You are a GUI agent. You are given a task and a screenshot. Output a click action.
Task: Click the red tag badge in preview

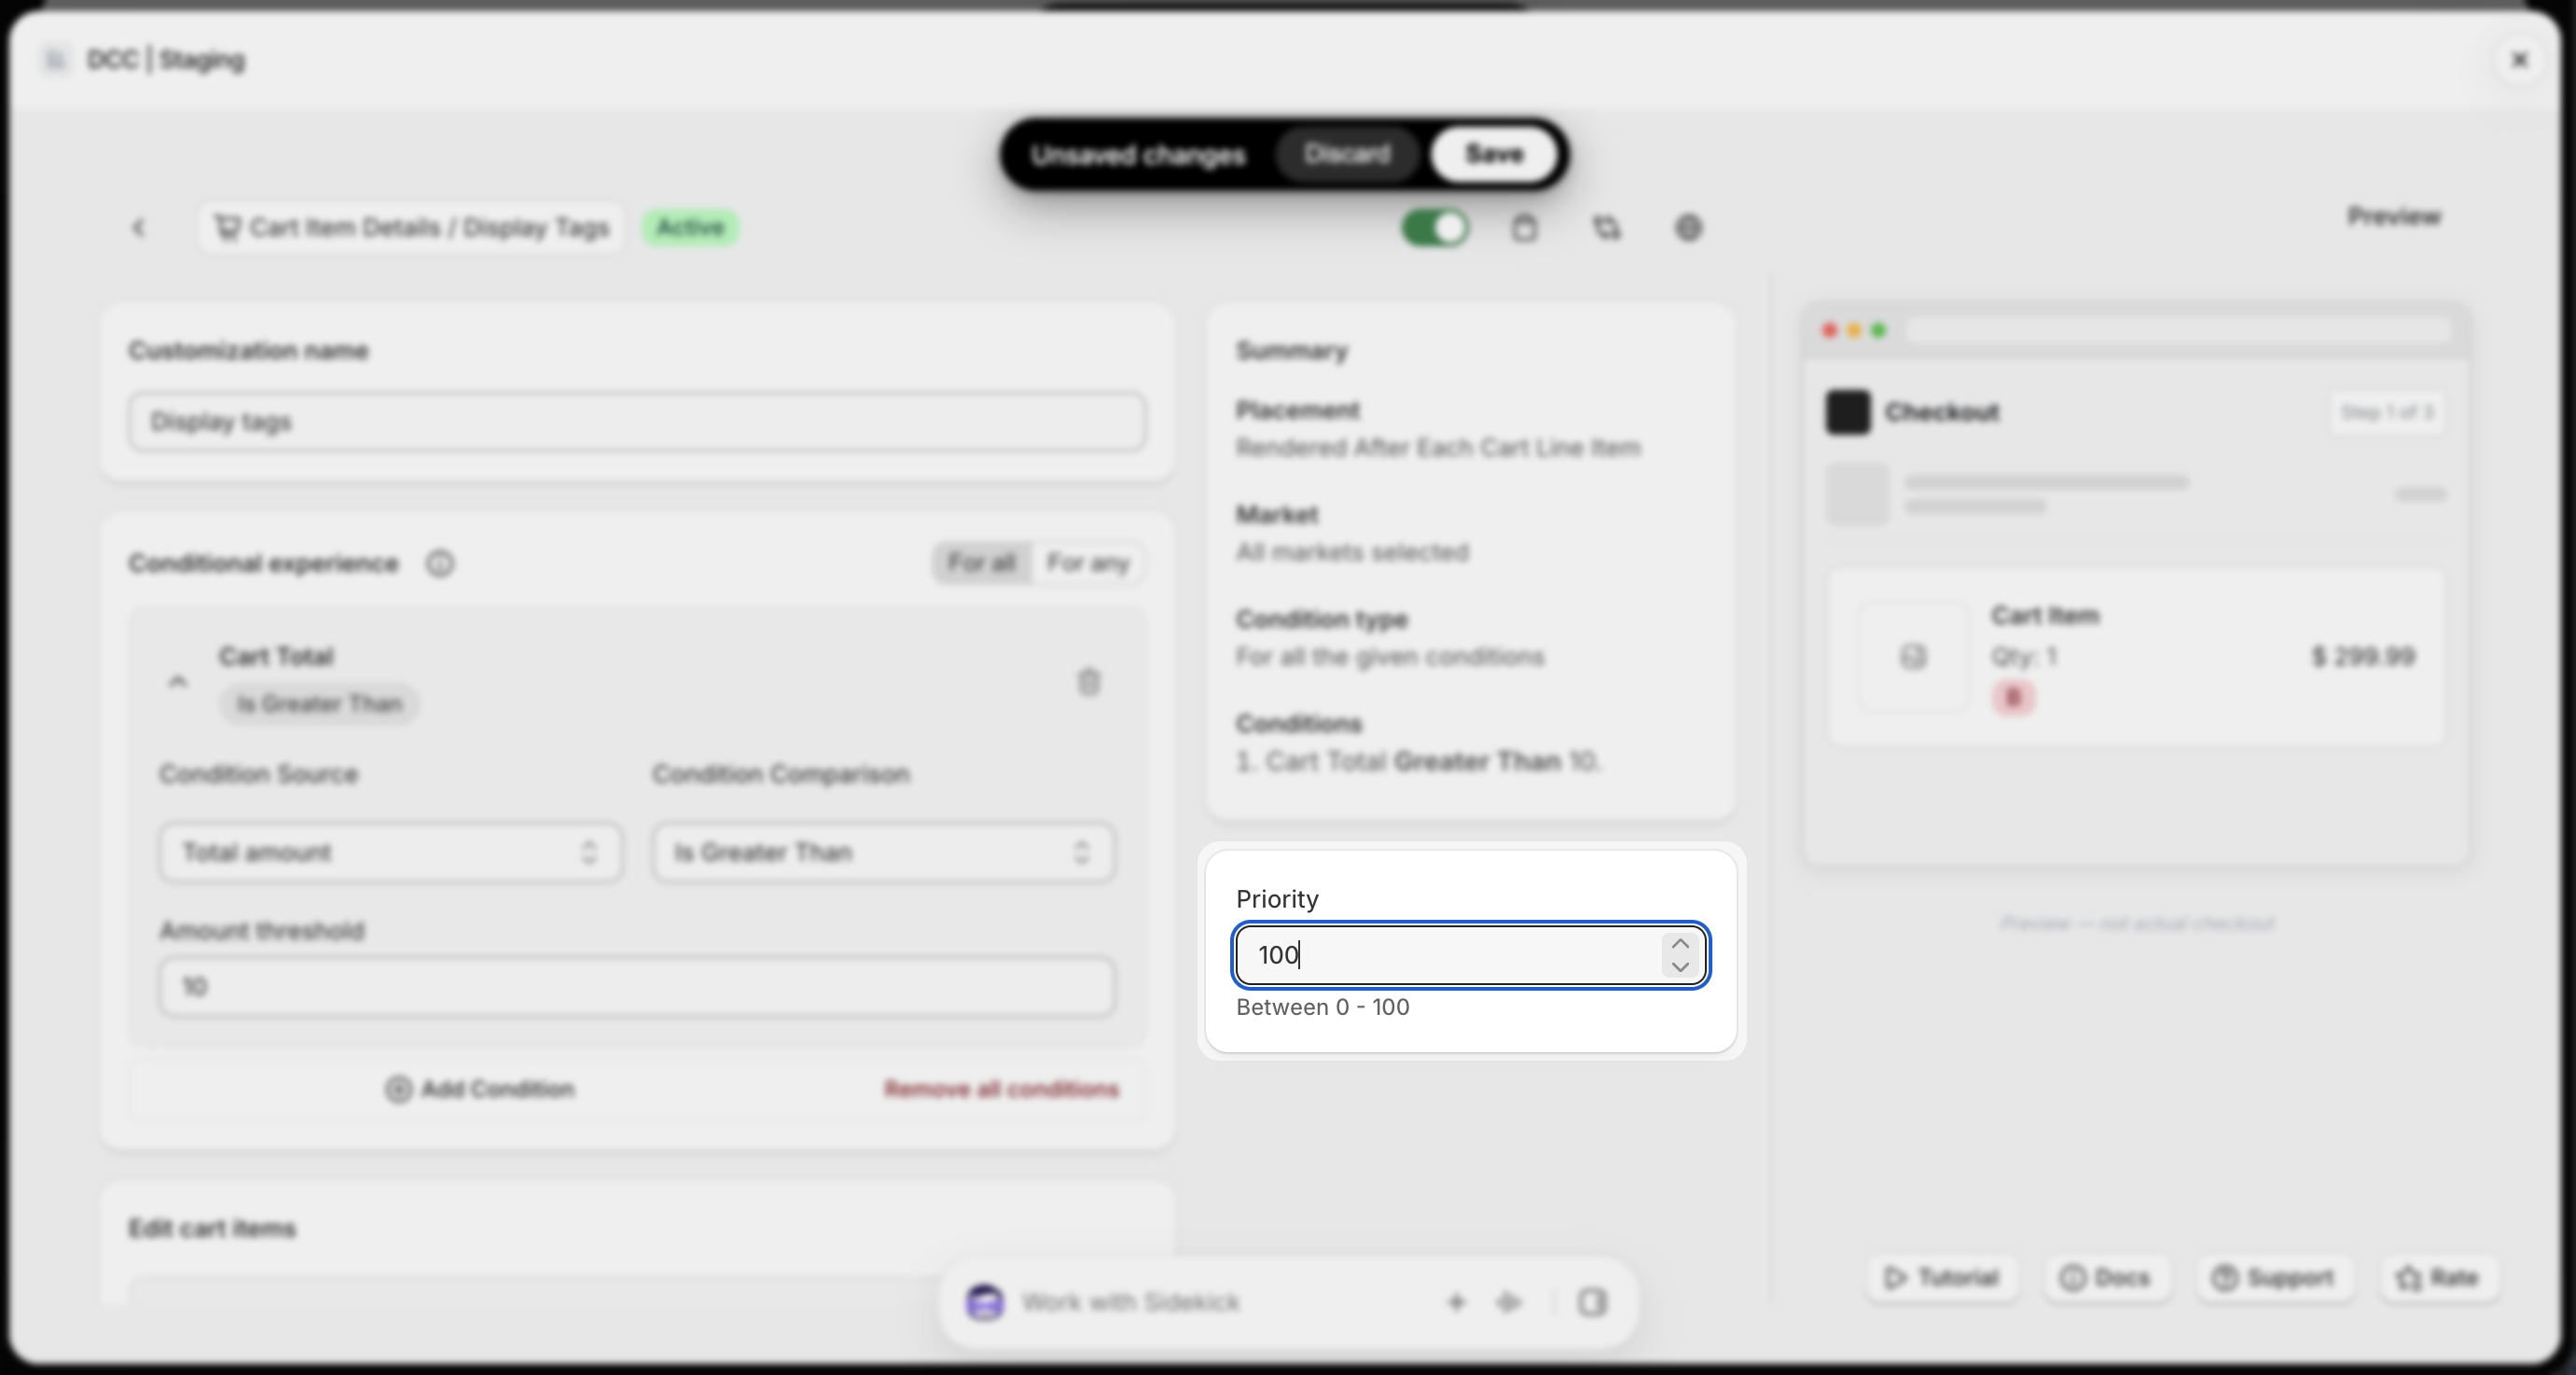point(2012,697)
